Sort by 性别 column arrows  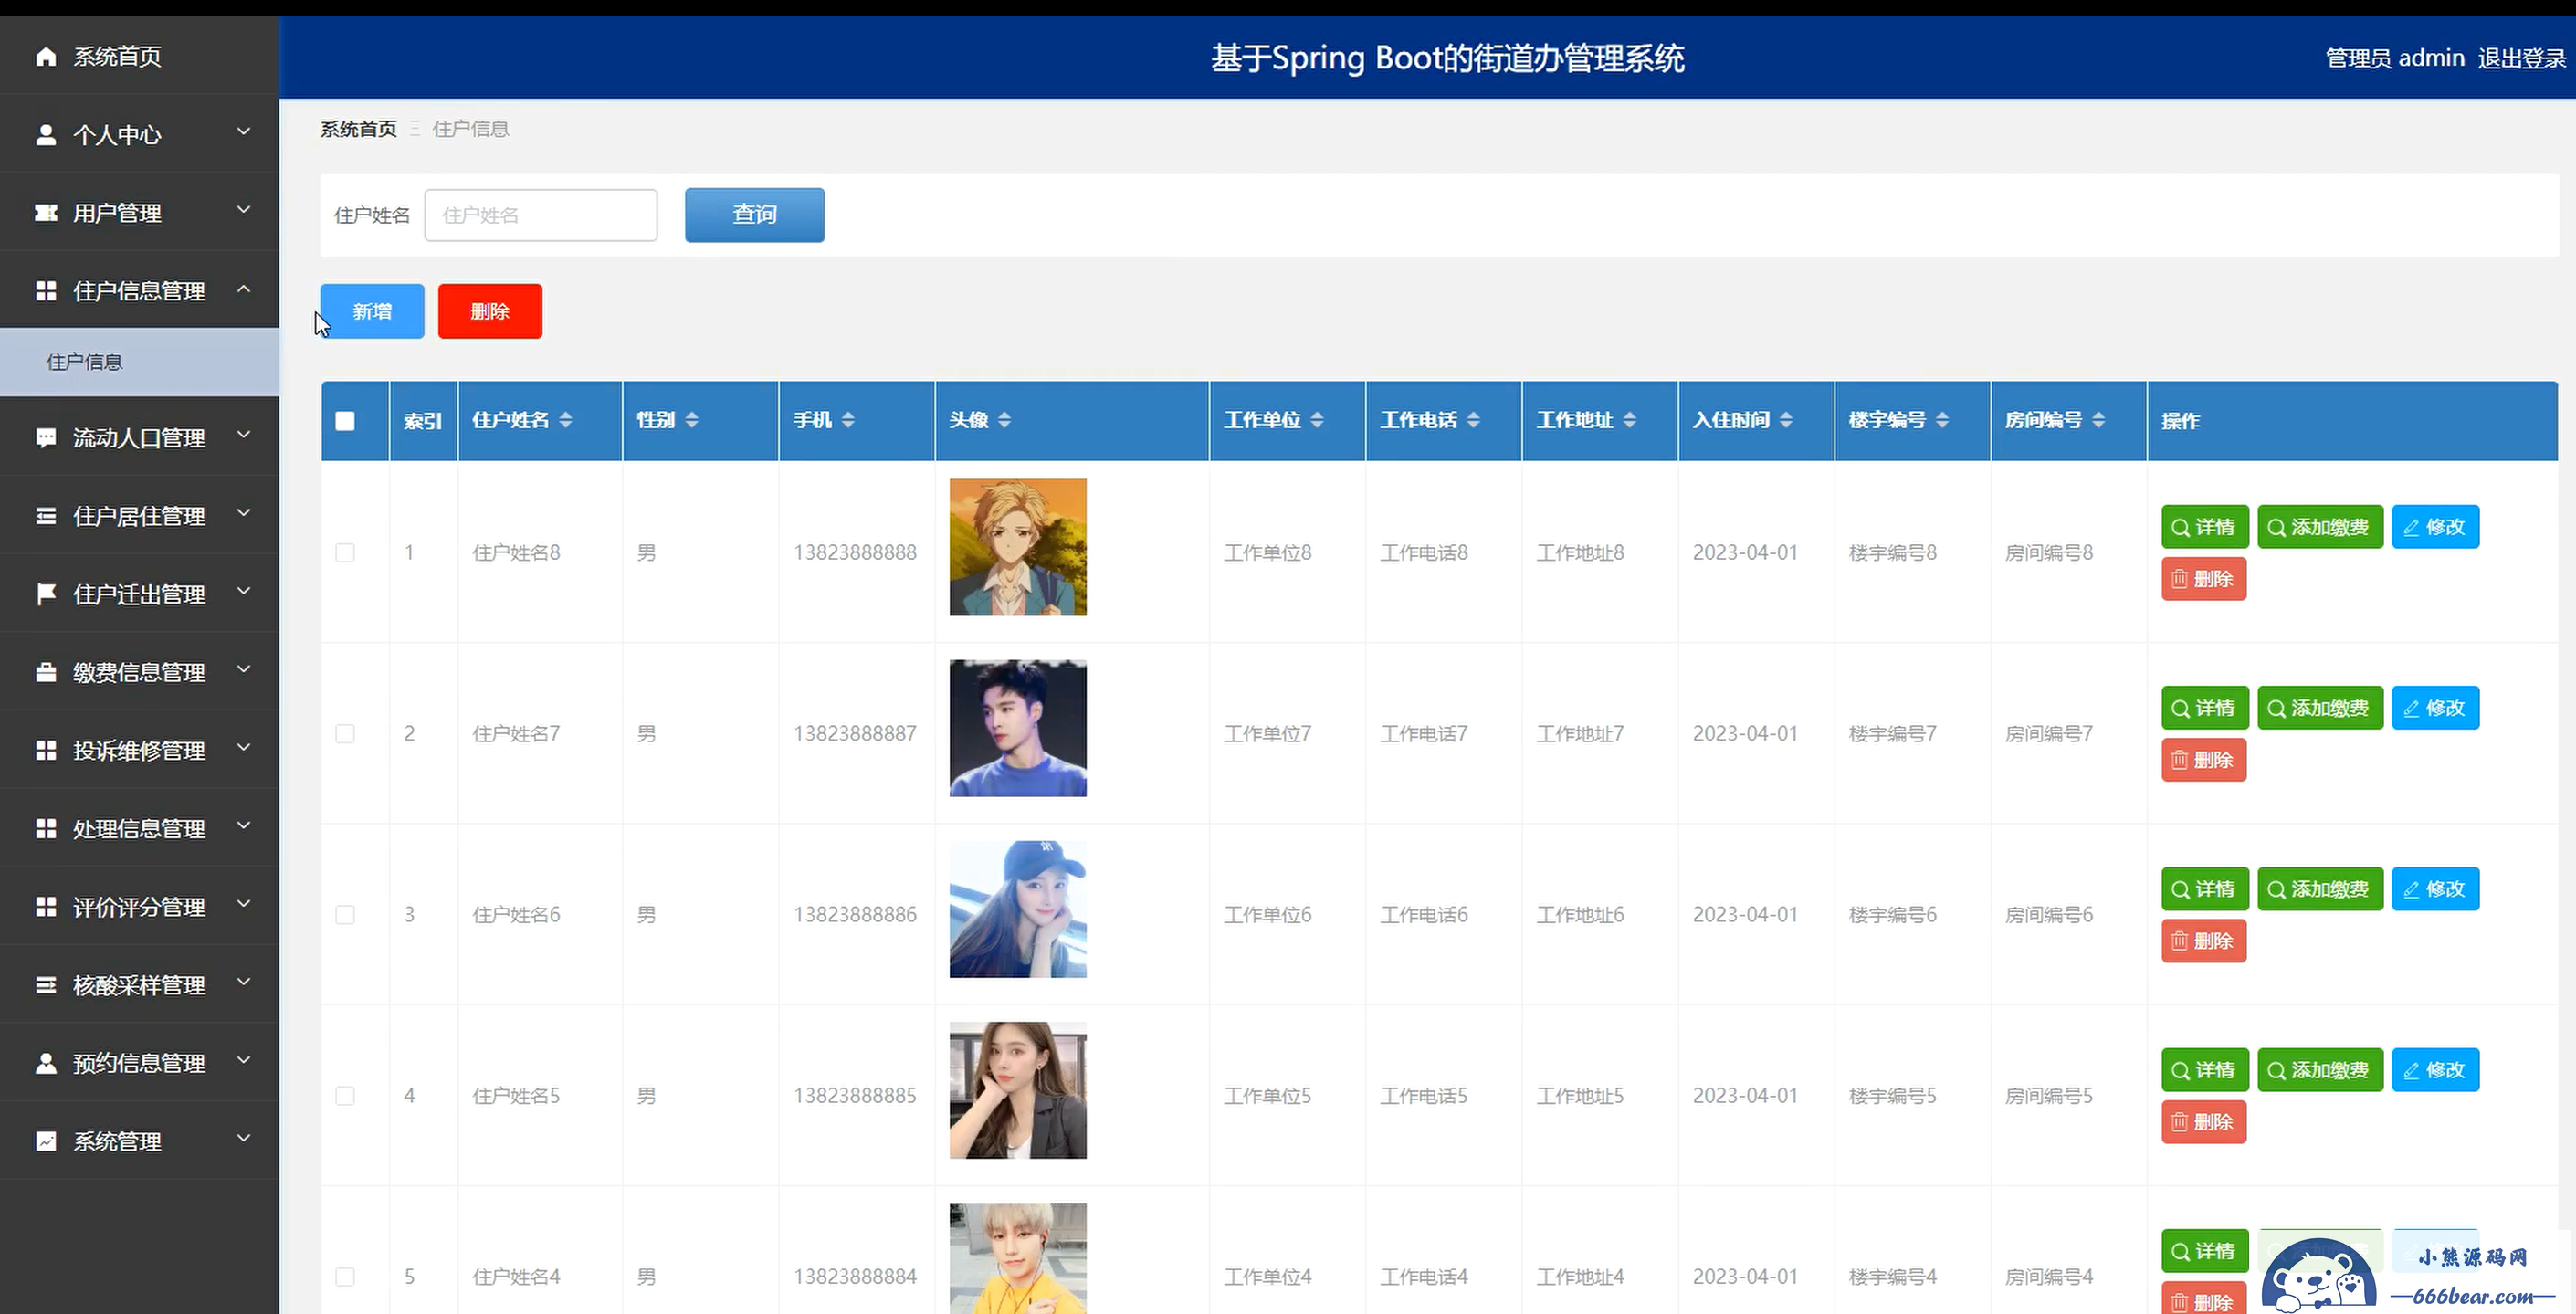[692, 420]
